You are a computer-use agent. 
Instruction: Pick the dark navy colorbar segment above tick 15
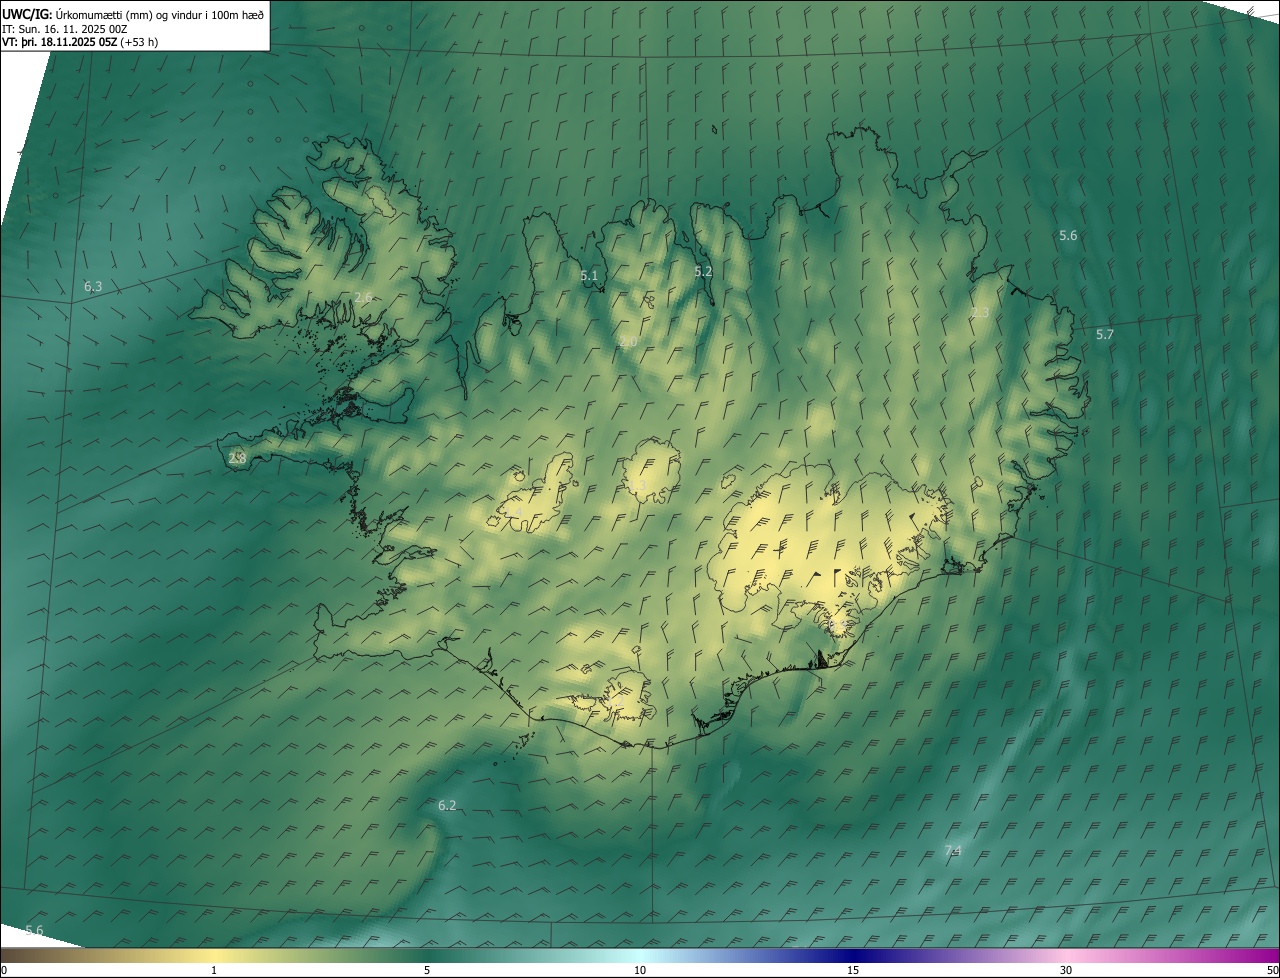click(x=853, y=955)
